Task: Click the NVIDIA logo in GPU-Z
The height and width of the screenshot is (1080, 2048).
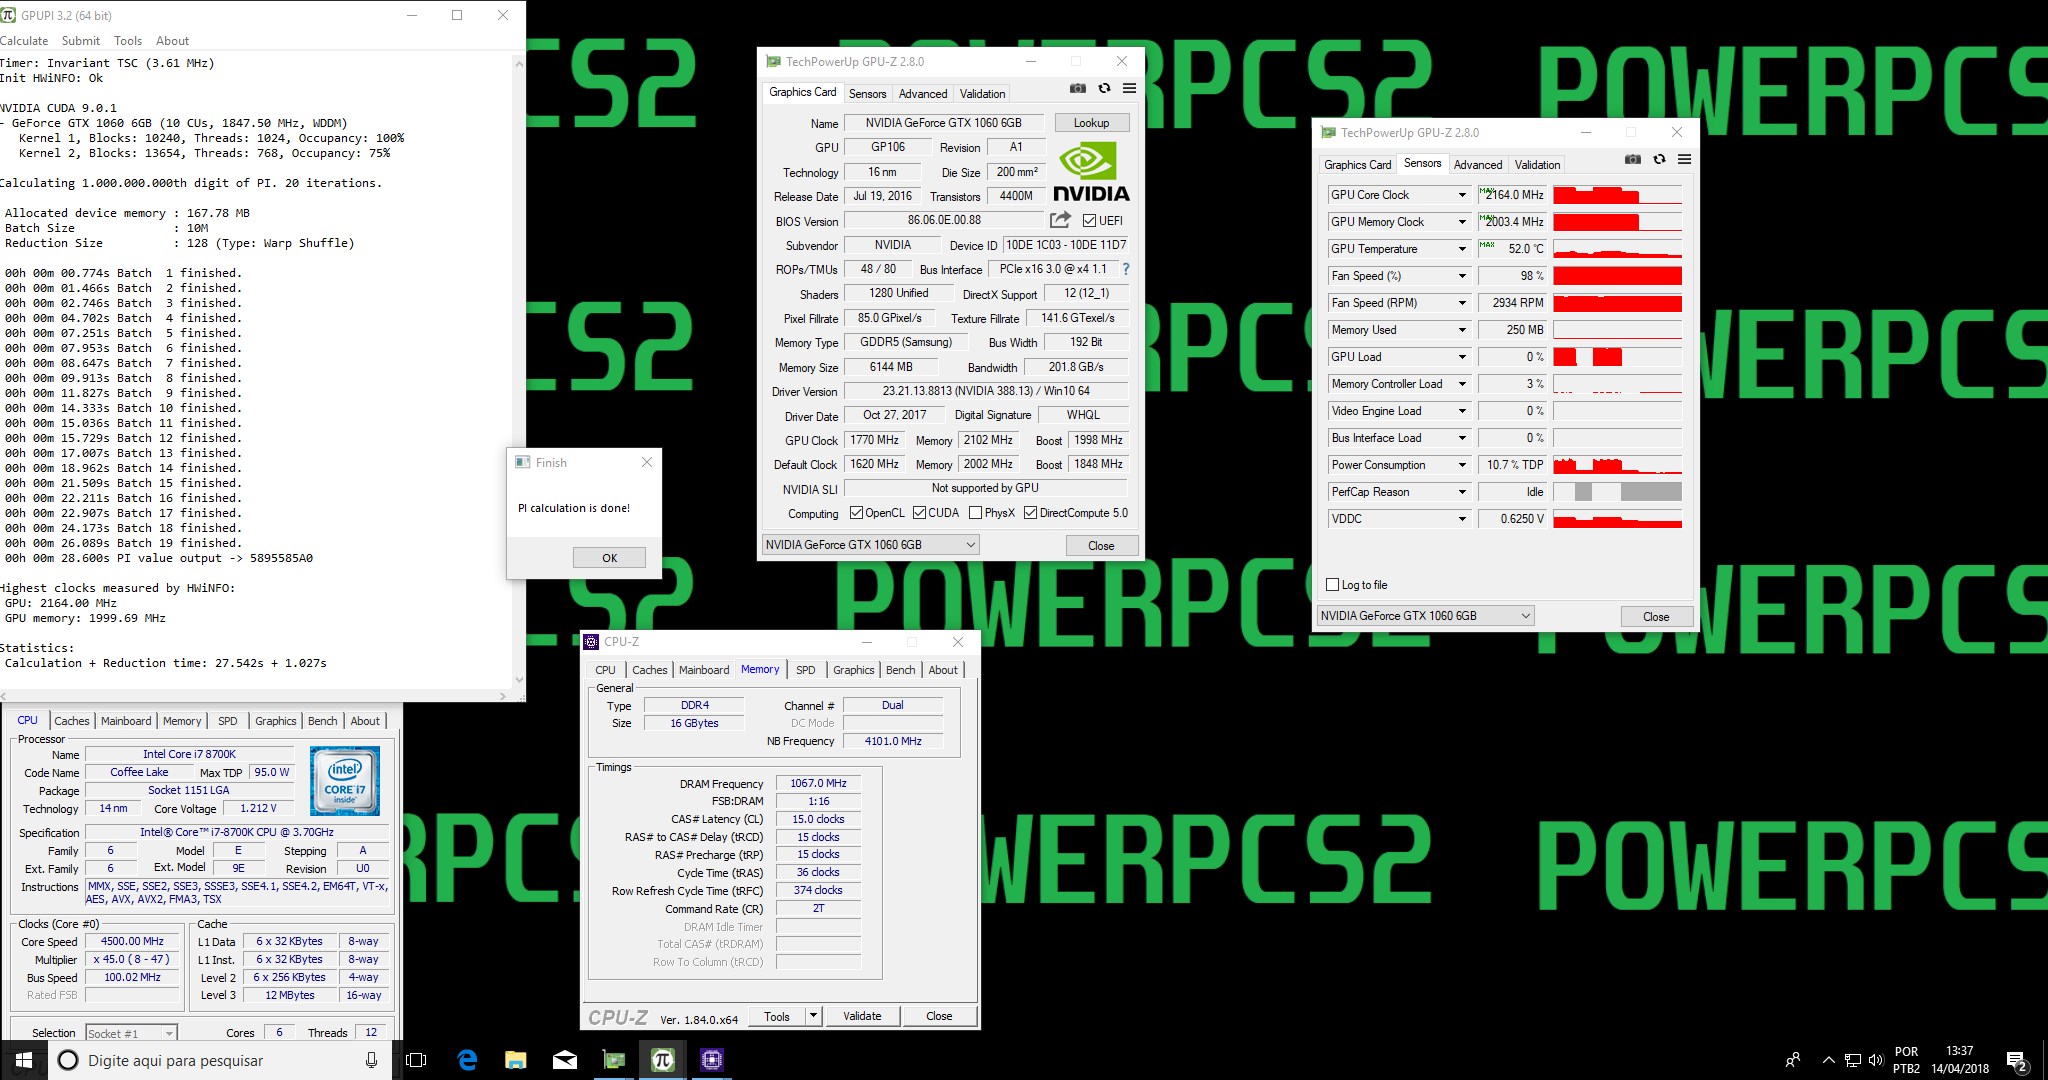Action: [1090, 173]
